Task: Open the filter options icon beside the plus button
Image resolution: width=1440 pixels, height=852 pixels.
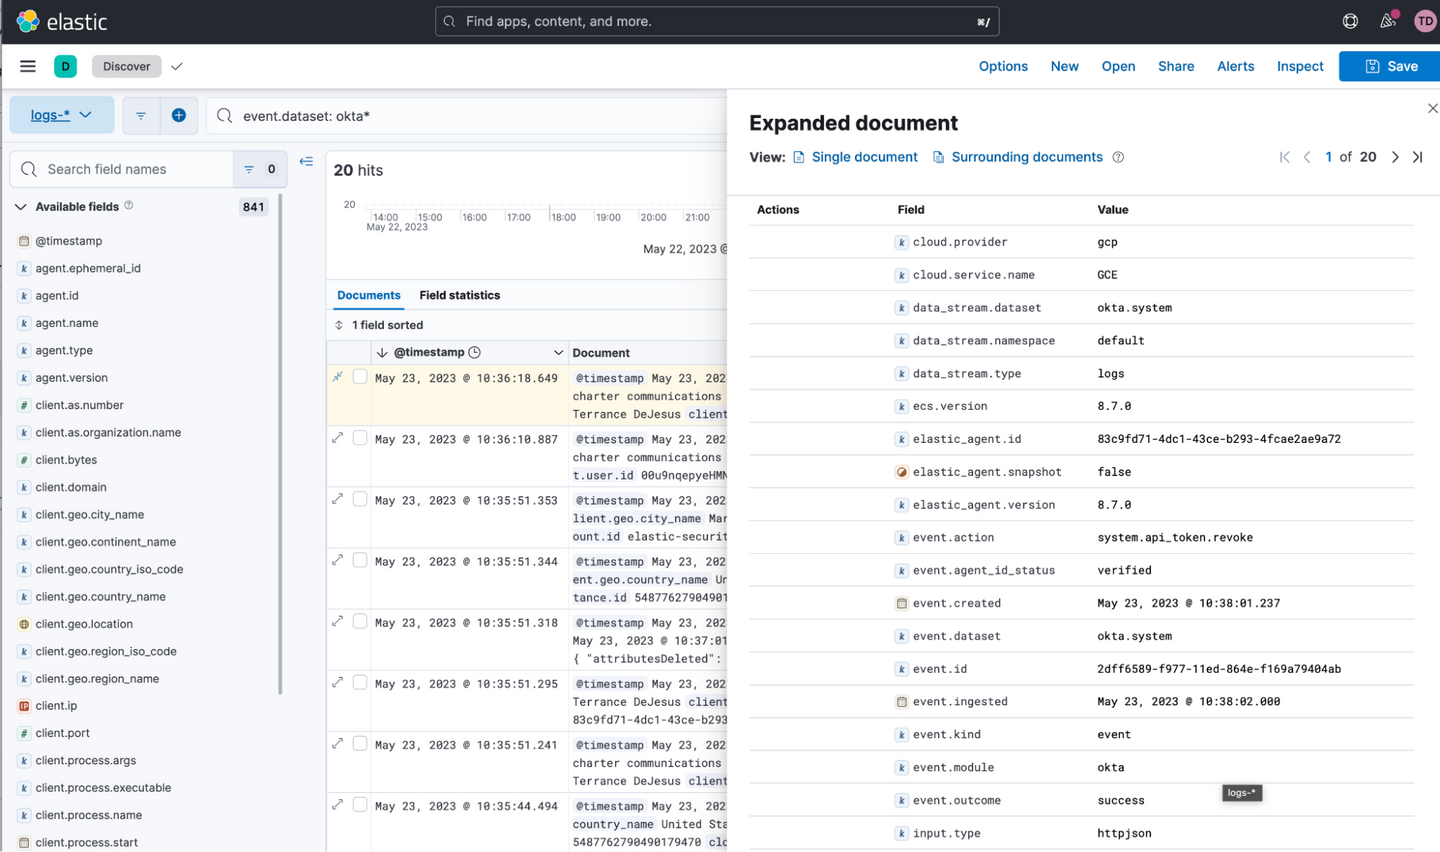Action: [142, 115]
